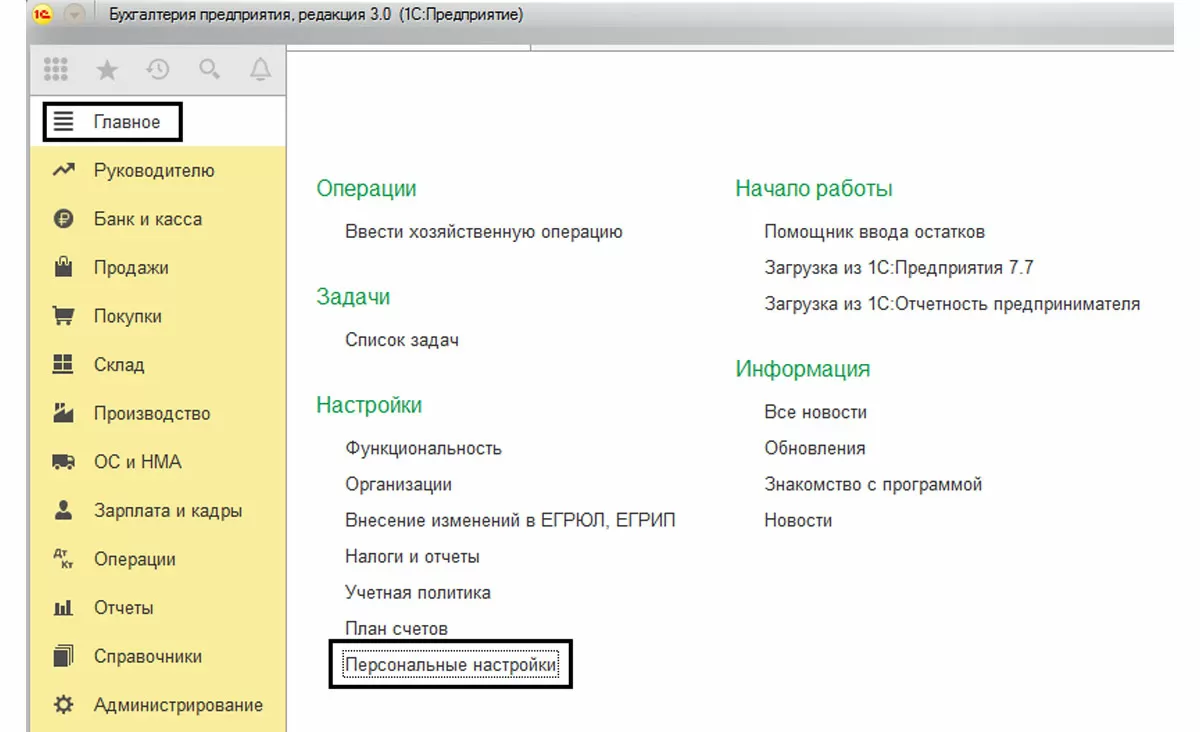Image resolution: width=1200 pixels, height=732 pixels.
Task: Open Функциональность settings link
Action: pos(423,448)
